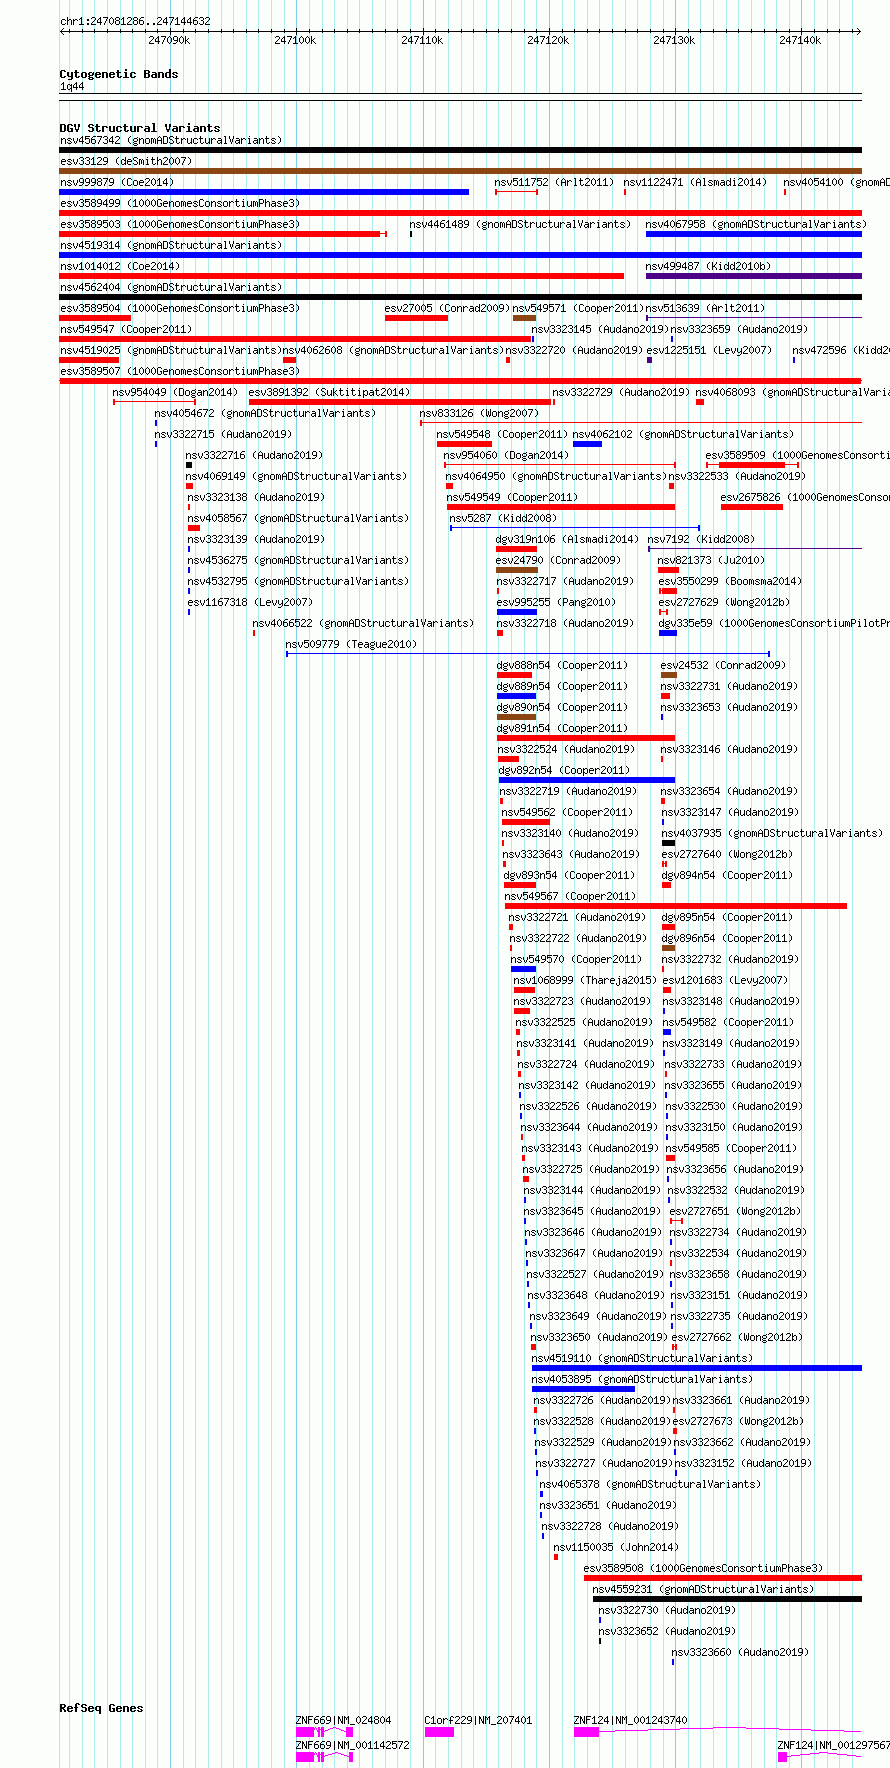This screenshot has height=1768, width=890.
Task: Open variant nsv4567342 (gnomADStructuralVariants) label
Action: pyautogui.click(x=171, y=140)
